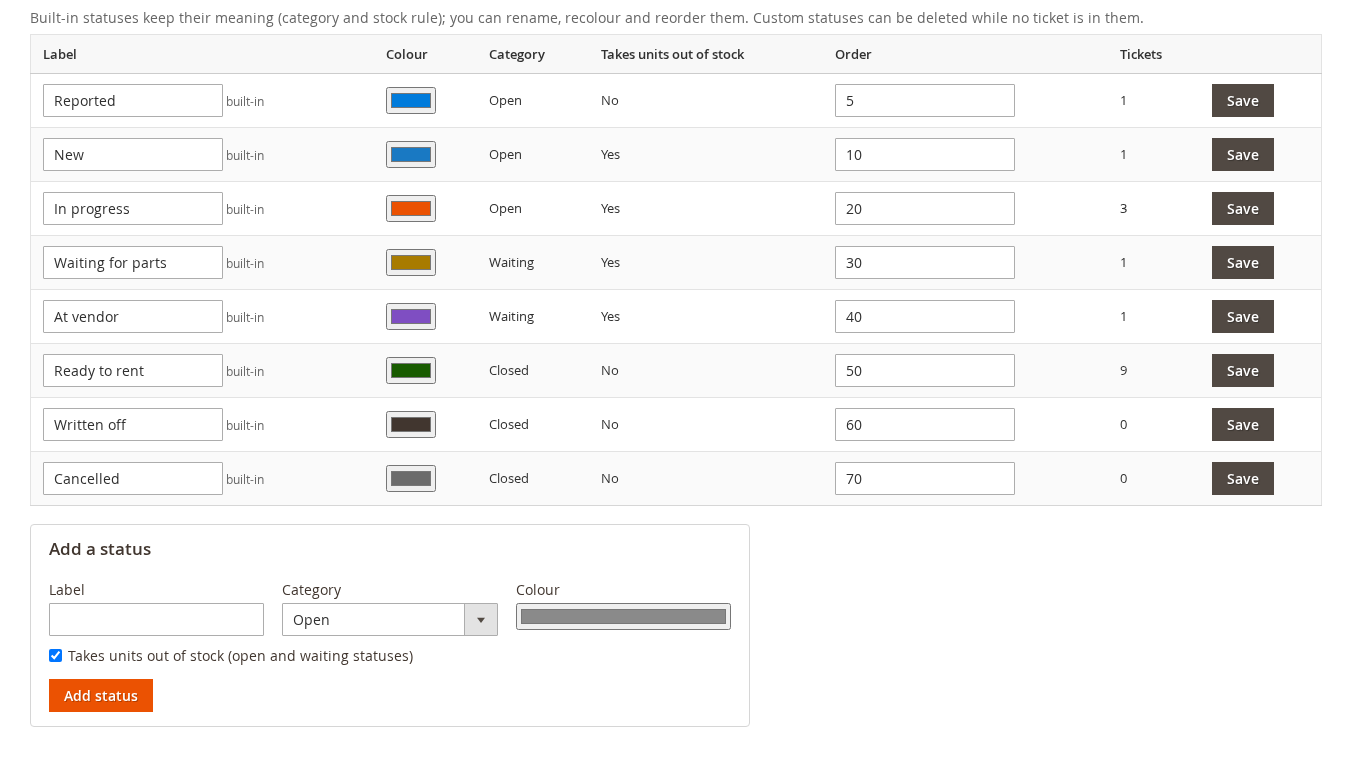
Task: Change colour of Waiting for parts status
Action: [411, 263]
